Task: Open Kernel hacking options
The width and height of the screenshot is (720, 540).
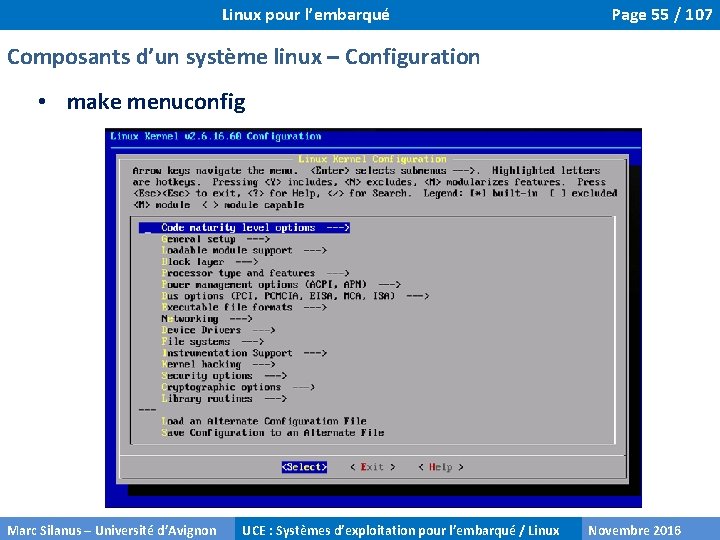Action: pos(218,364)
